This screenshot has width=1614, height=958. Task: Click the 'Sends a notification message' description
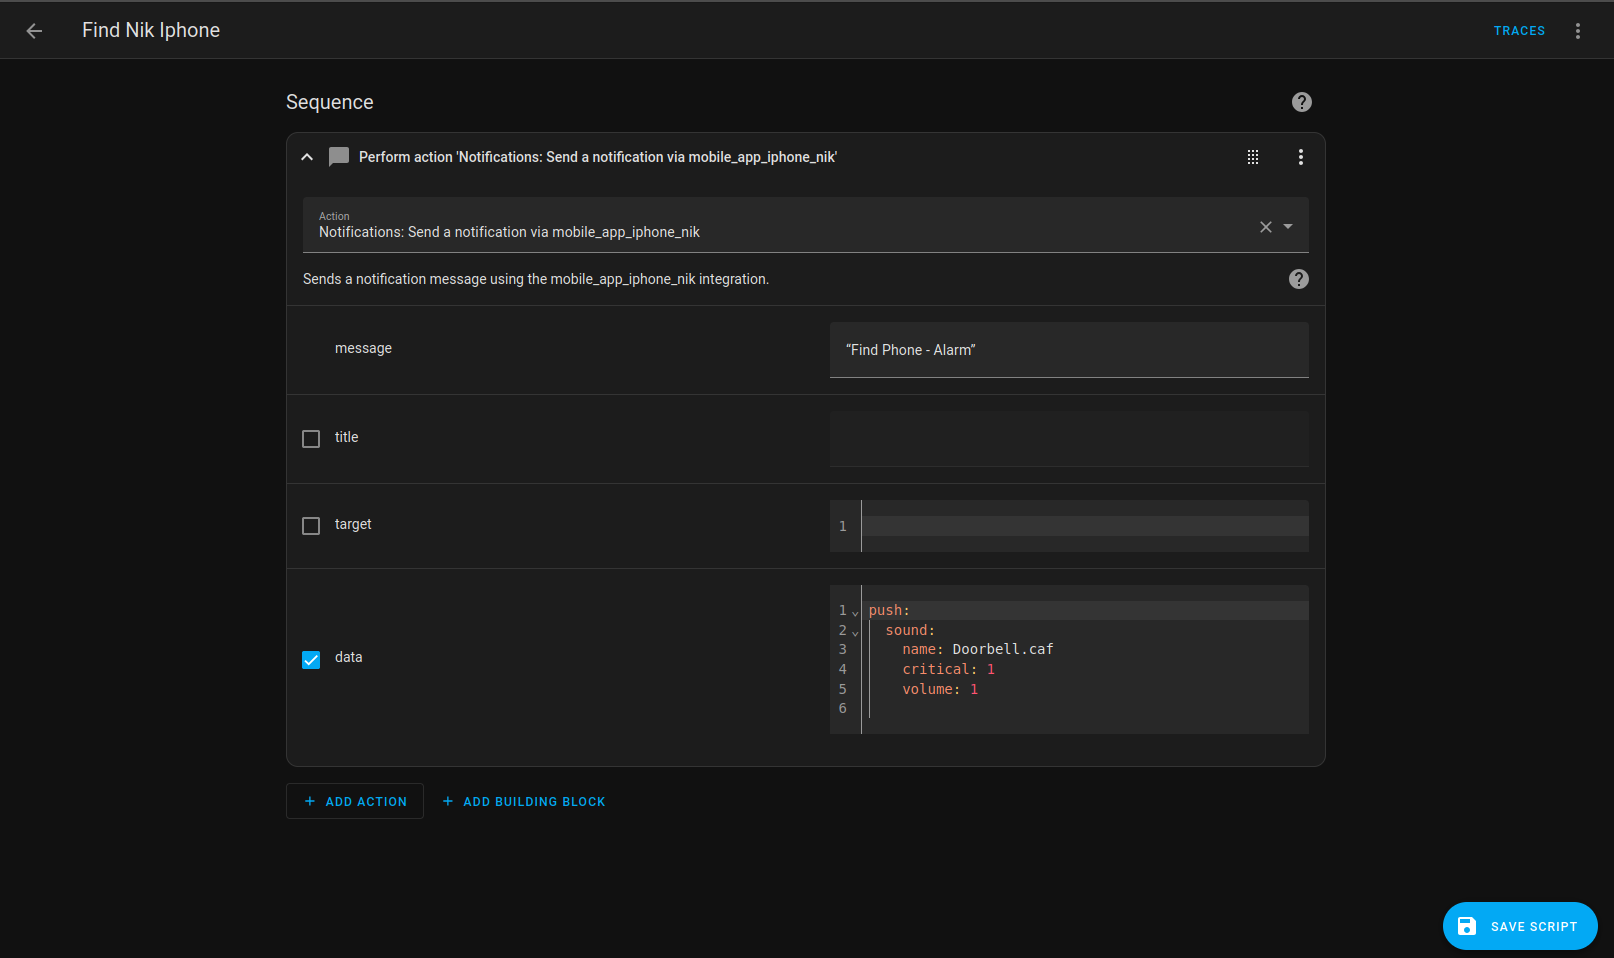point(536,279)
